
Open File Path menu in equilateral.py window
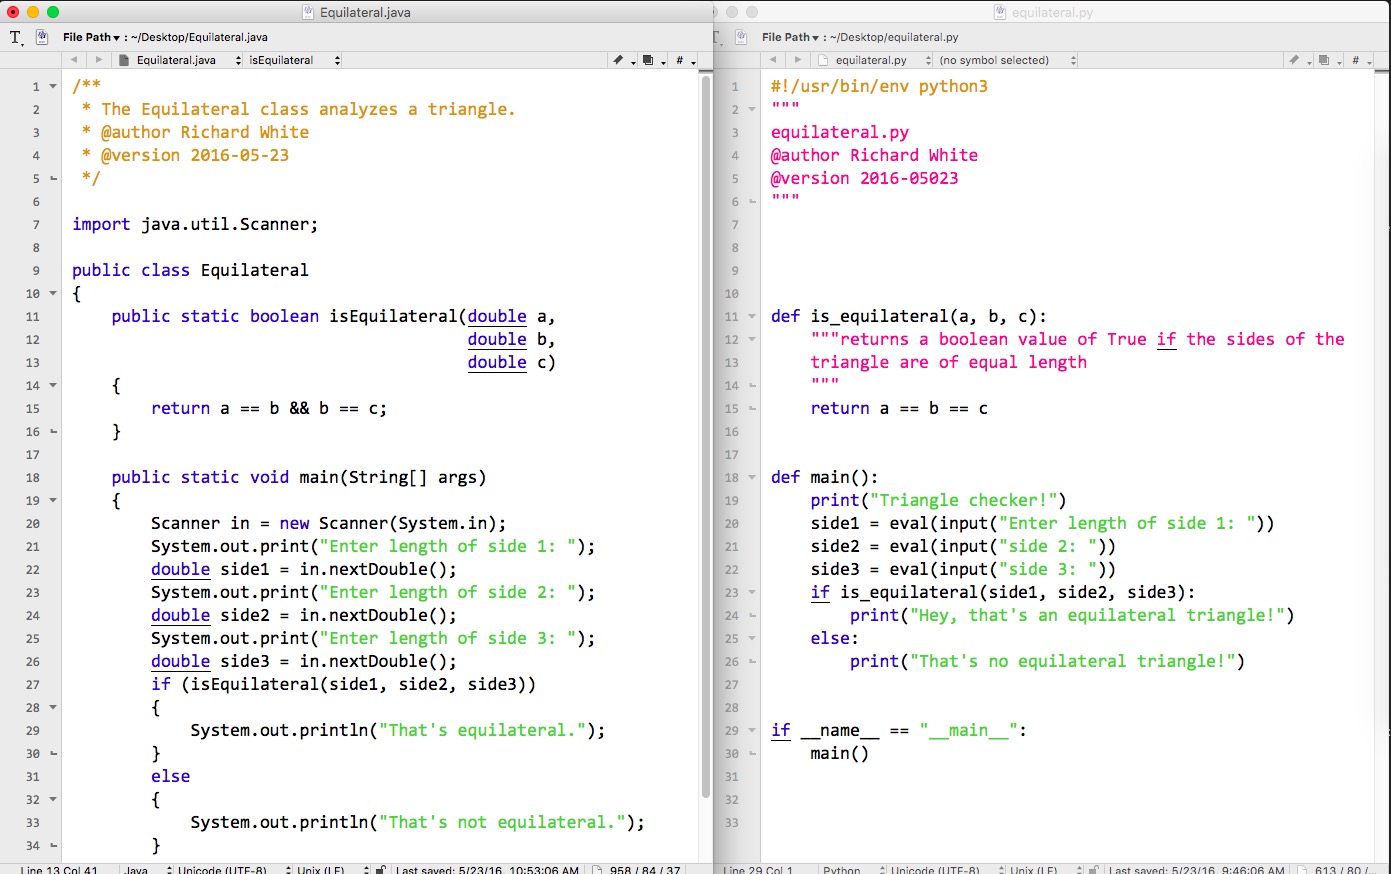790,37
